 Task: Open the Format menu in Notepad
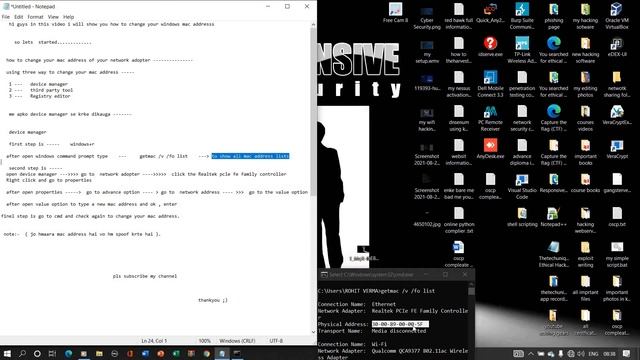[36, 17]
